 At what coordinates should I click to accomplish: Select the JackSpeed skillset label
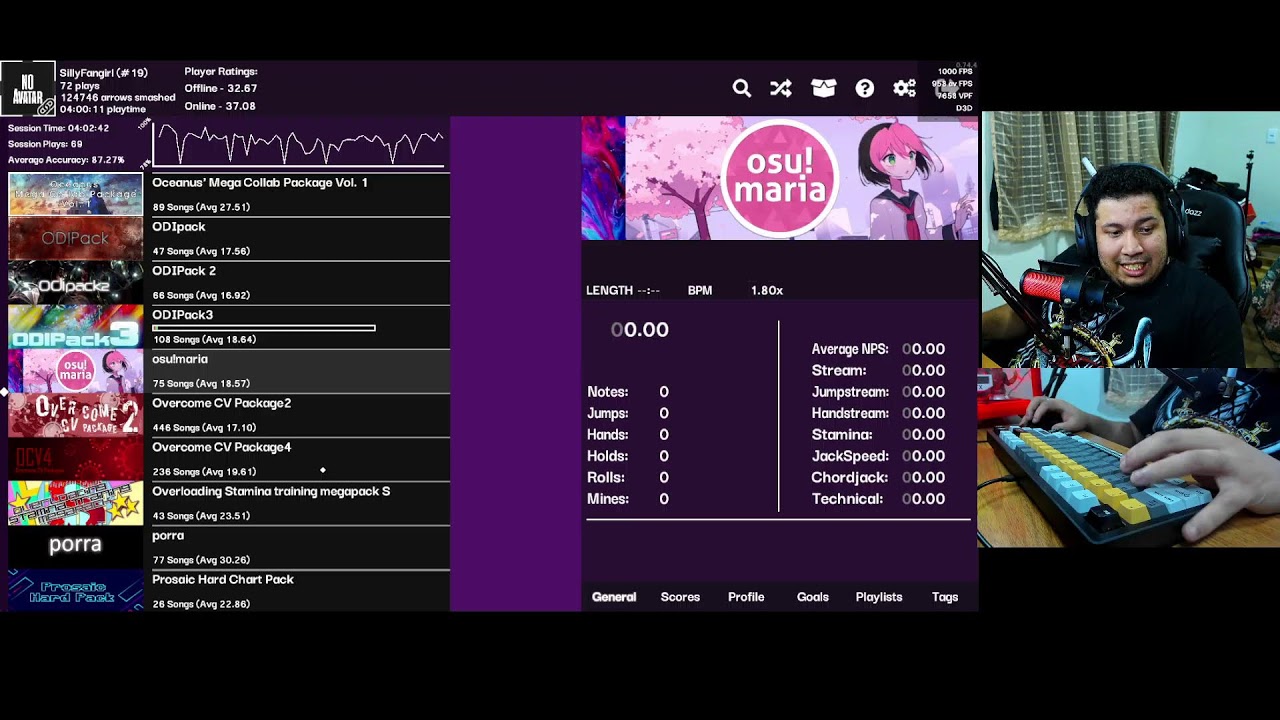tap(850, 456)
